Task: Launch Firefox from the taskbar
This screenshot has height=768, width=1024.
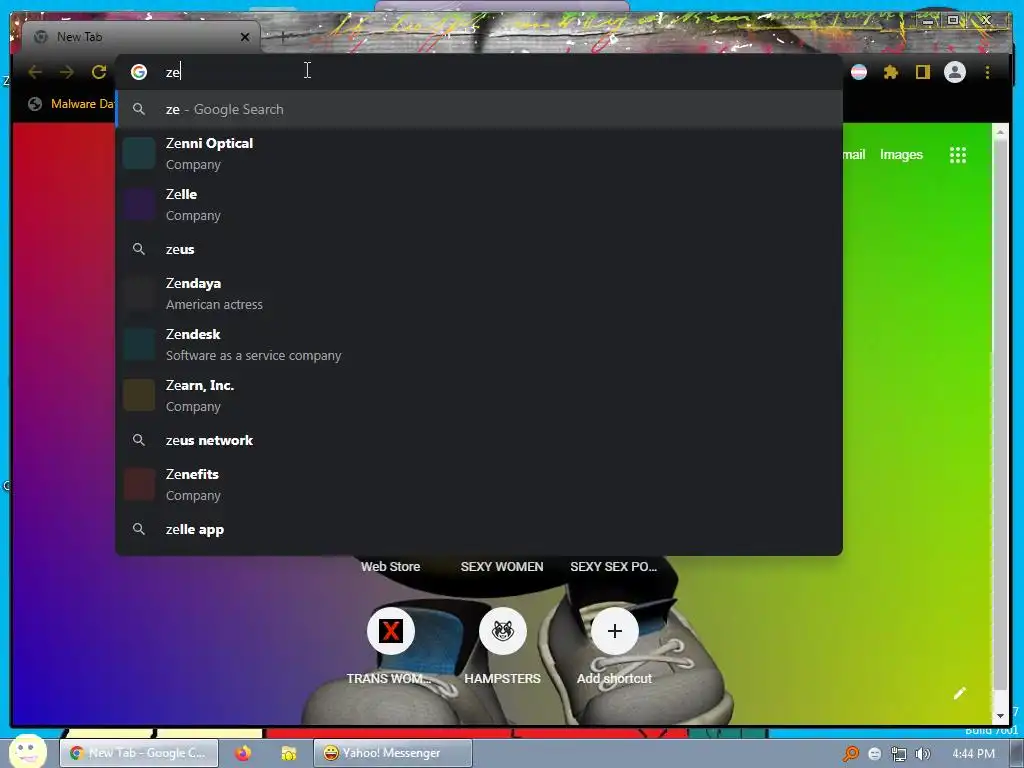Action: point(243,753)
